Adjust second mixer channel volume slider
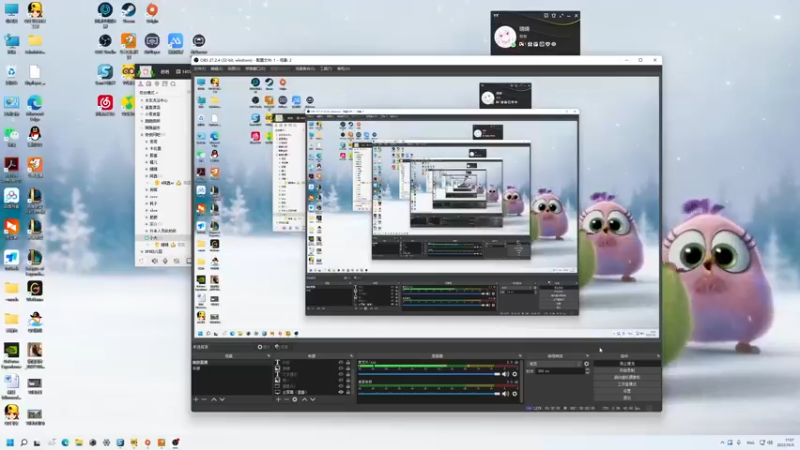Viewport: 800px width, 450px height. [x=429, y=393]
